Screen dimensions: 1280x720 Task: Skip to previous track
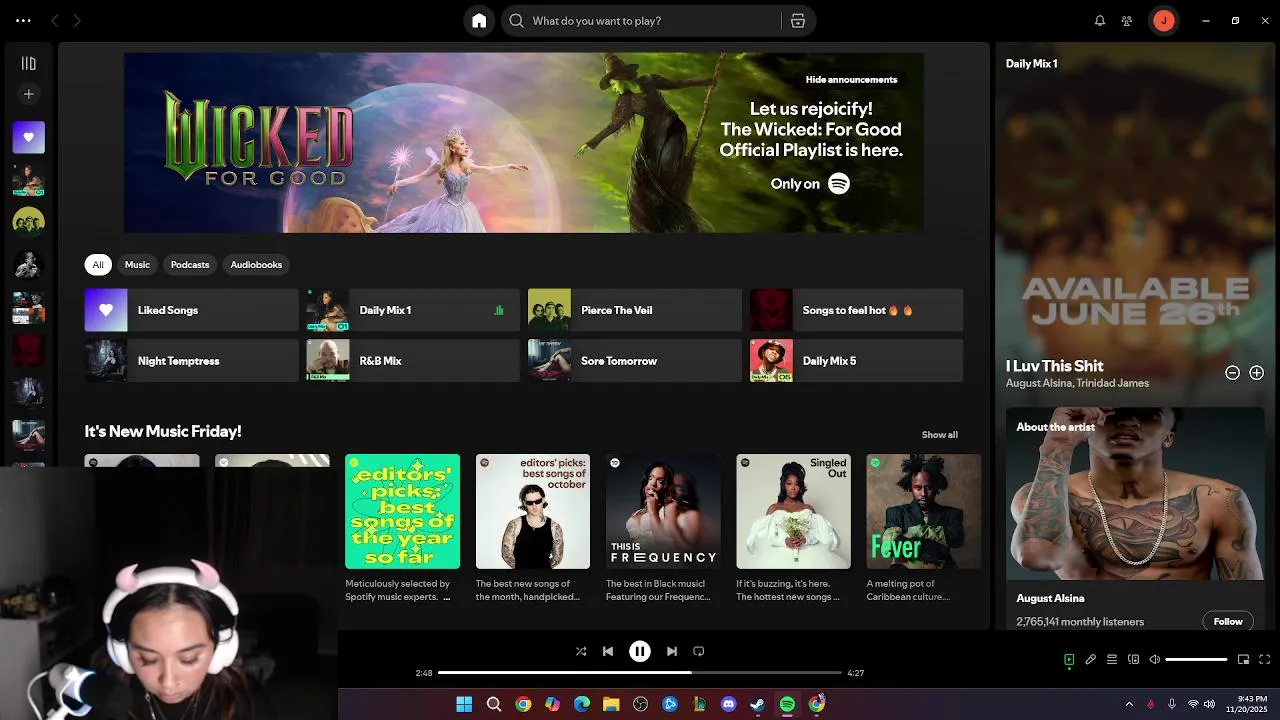click(608, 651)
